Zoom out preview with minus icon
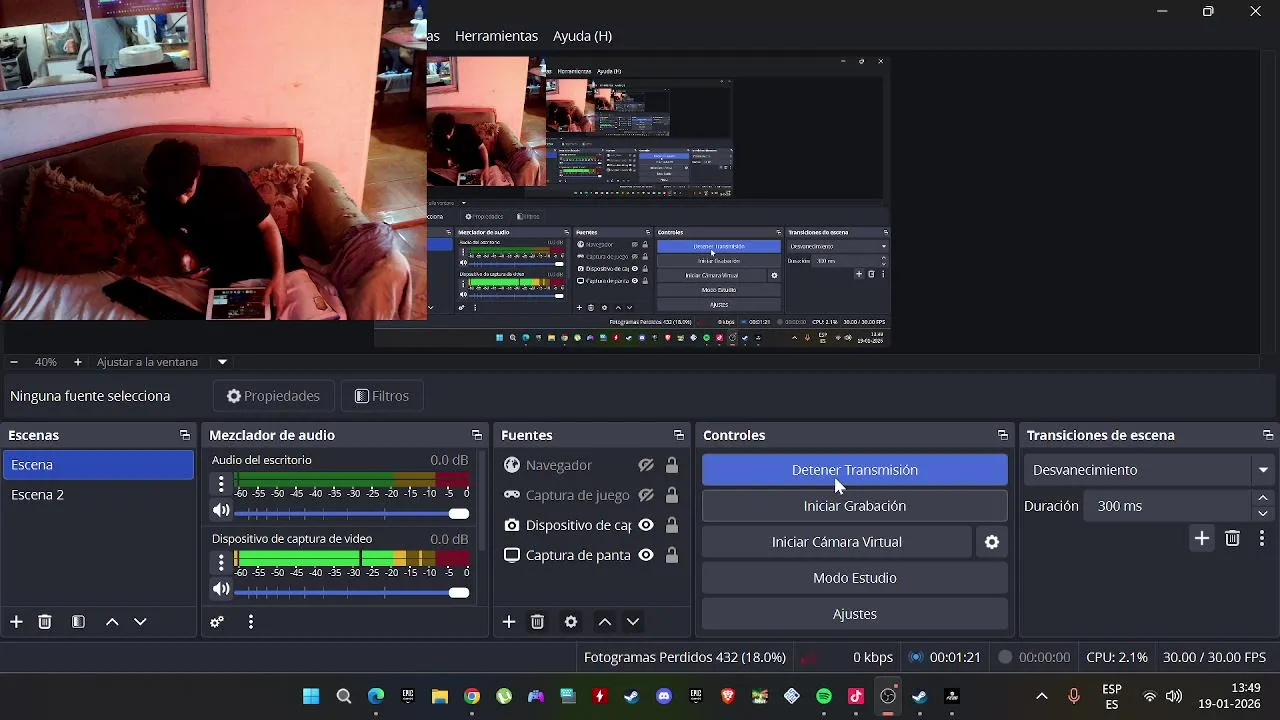 click(x=13, y=362)
